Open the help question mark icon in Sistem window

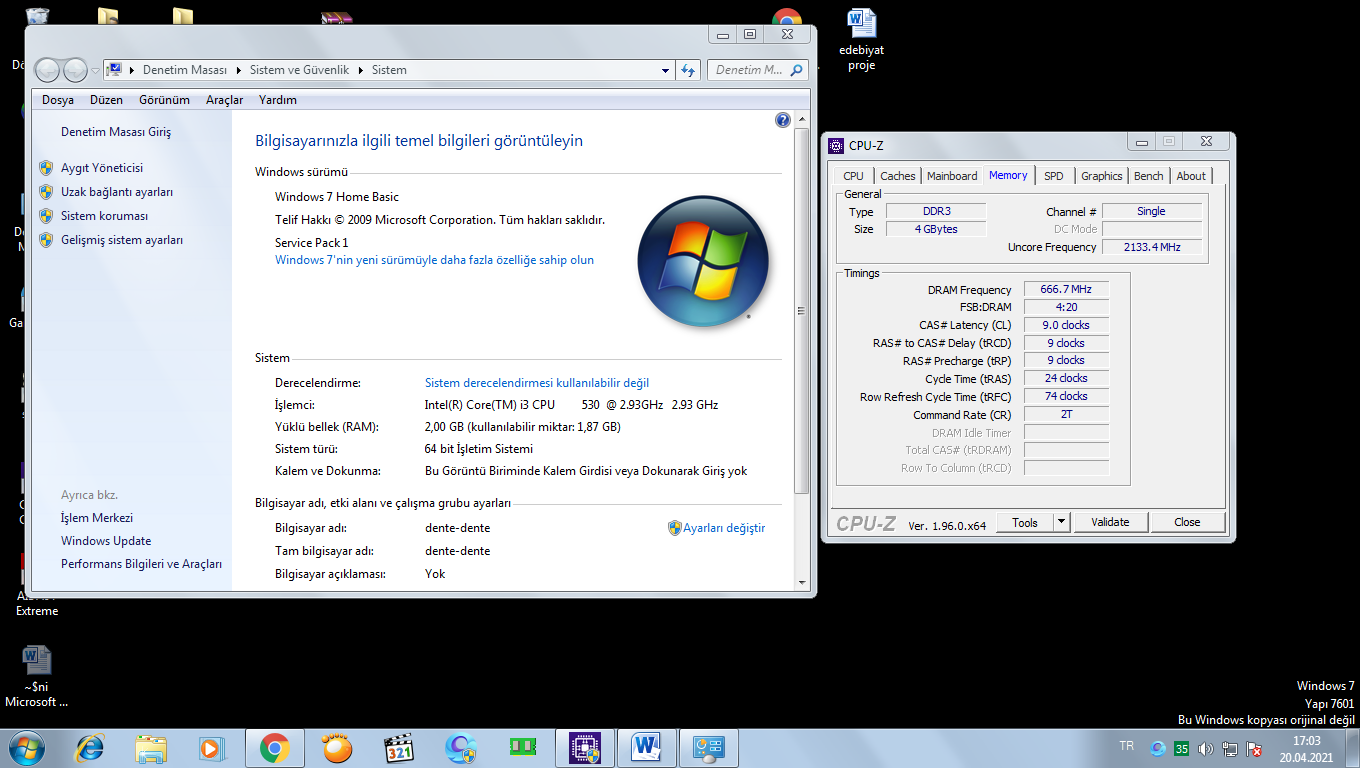pyautogui.click(x=782, y=121)
